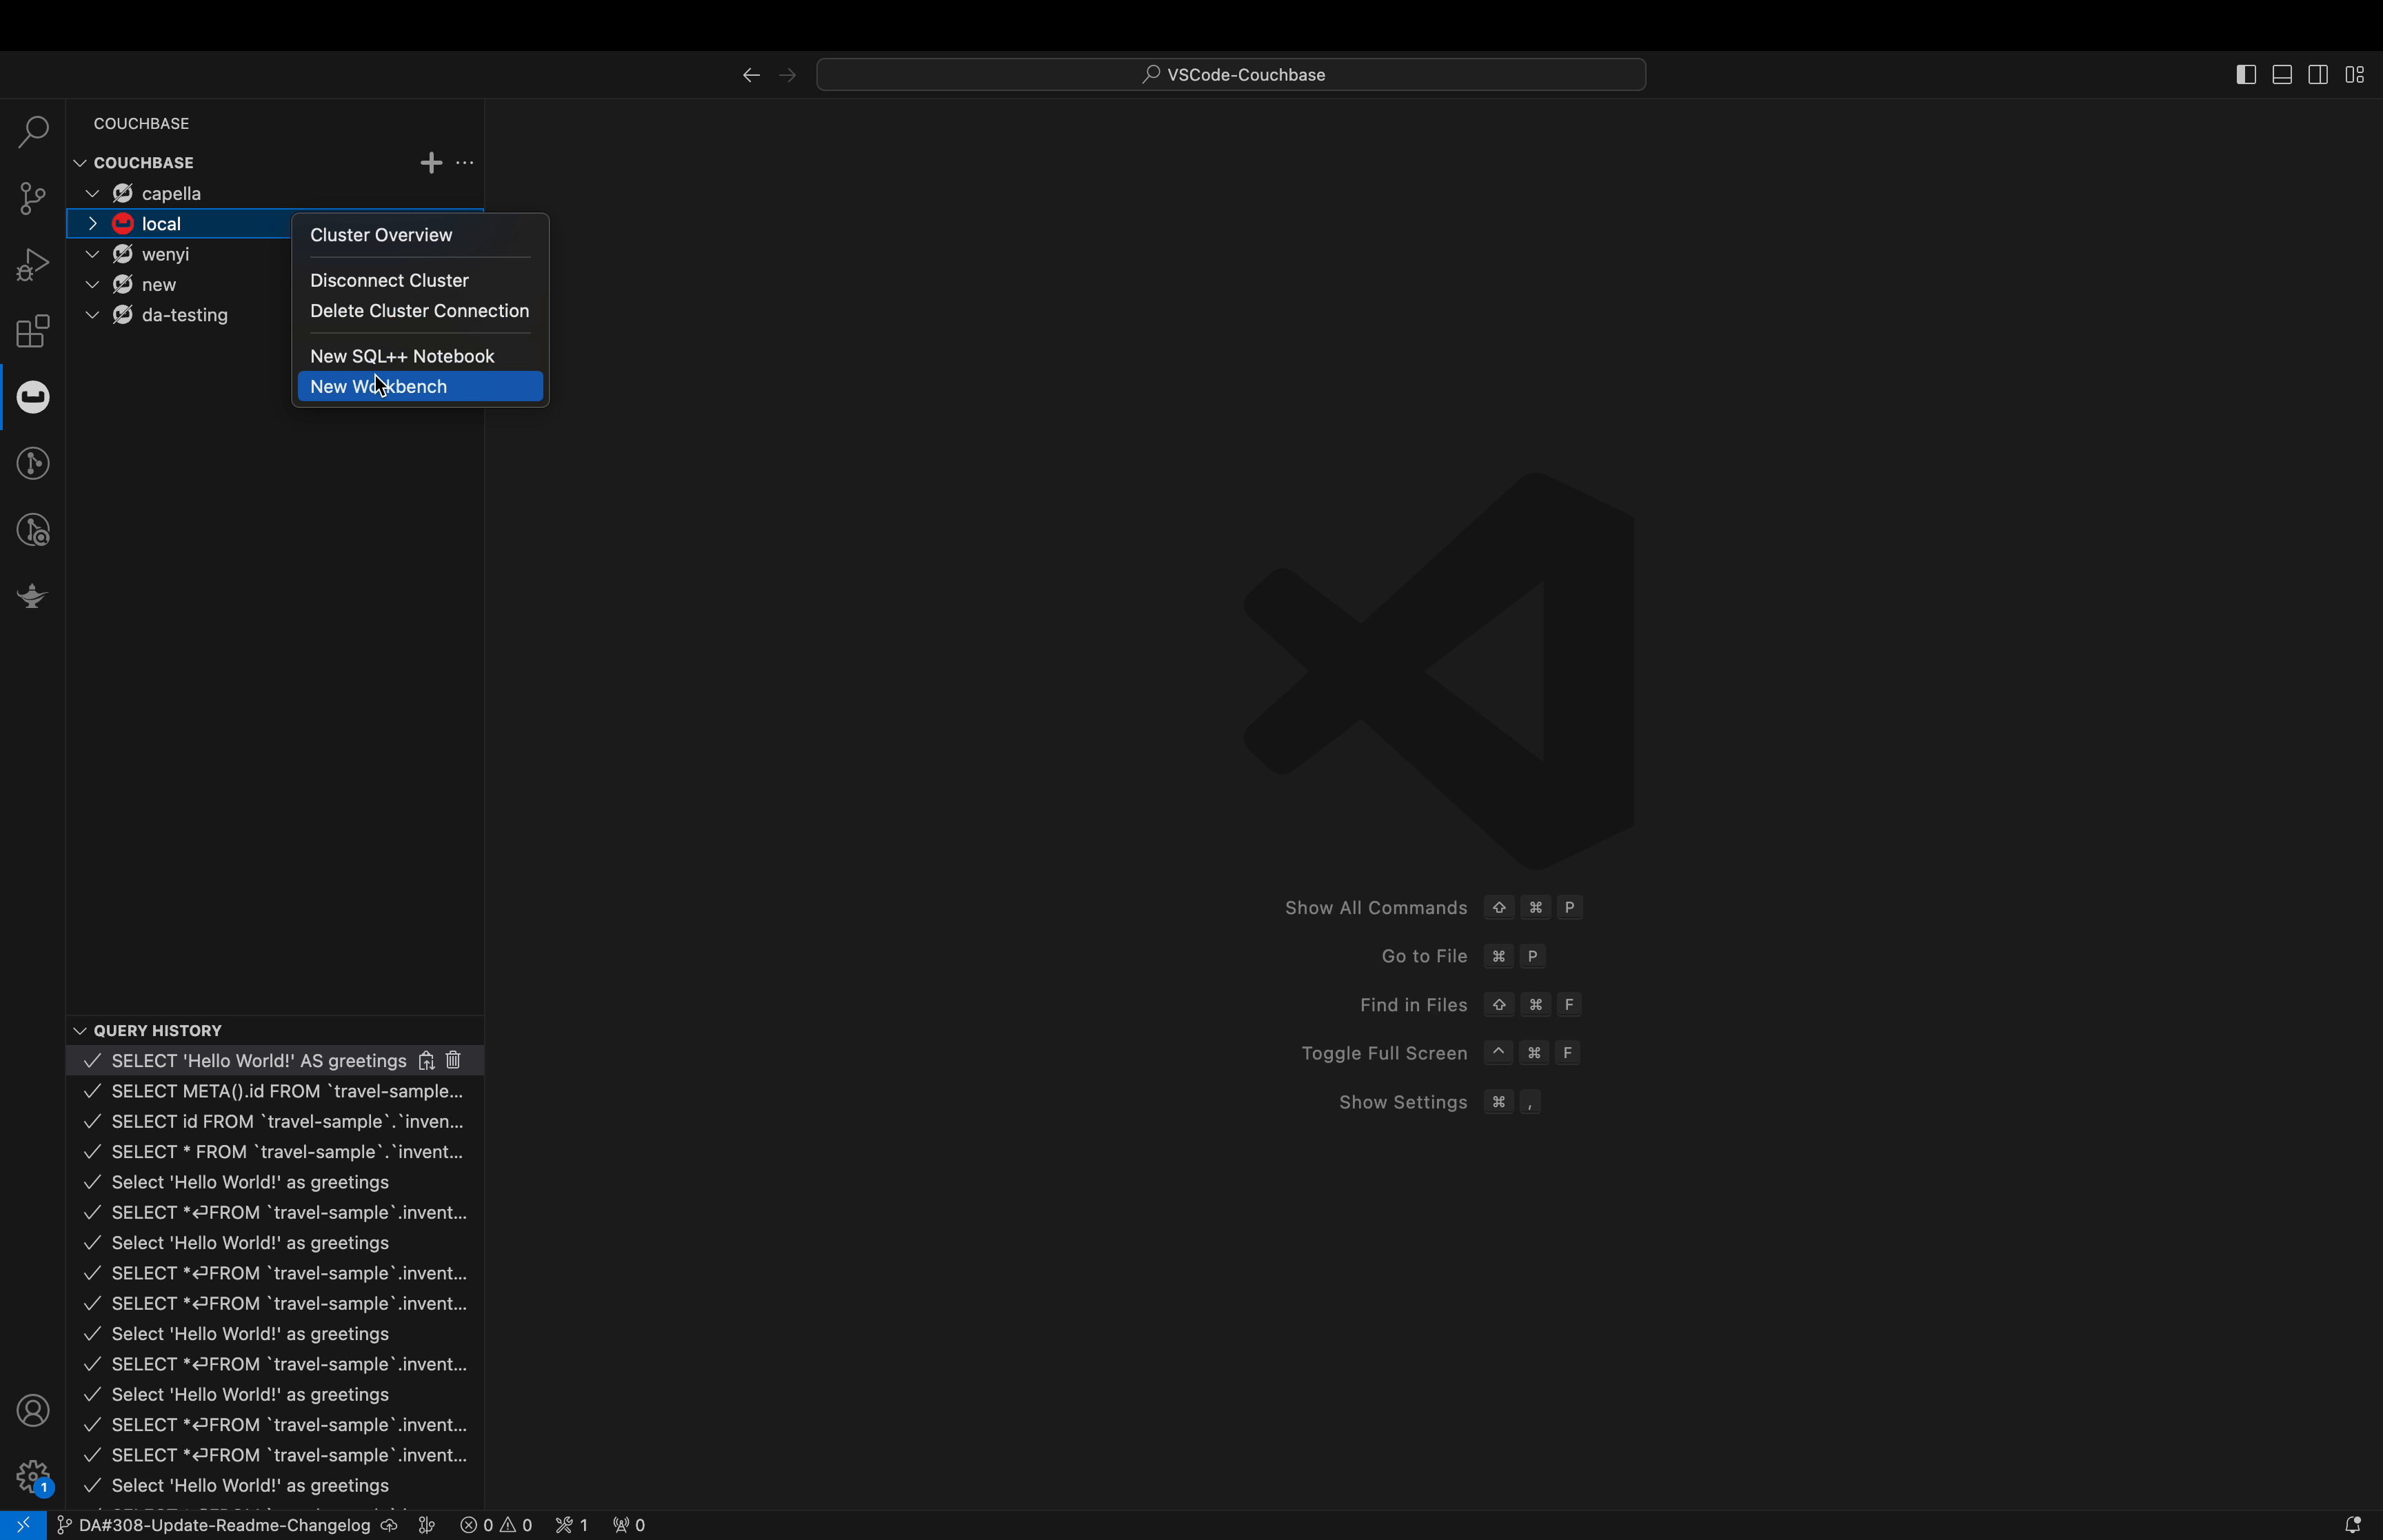
Task: Choose New Workbench from context menu
Action: [420, 387]
